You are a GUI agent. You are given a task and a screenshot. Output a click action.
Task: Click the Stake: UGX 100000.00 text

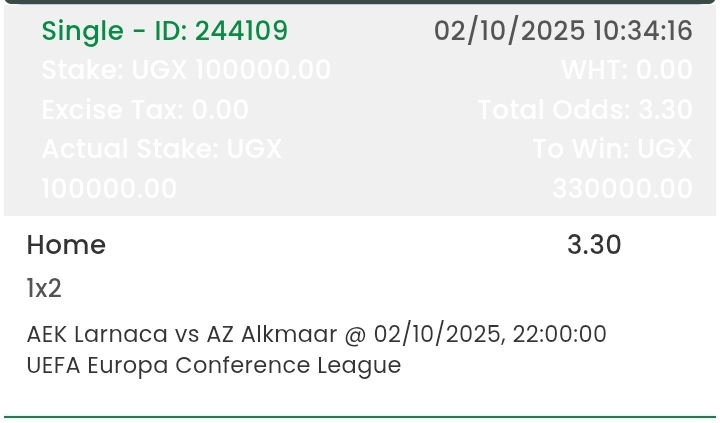point(186,70)
